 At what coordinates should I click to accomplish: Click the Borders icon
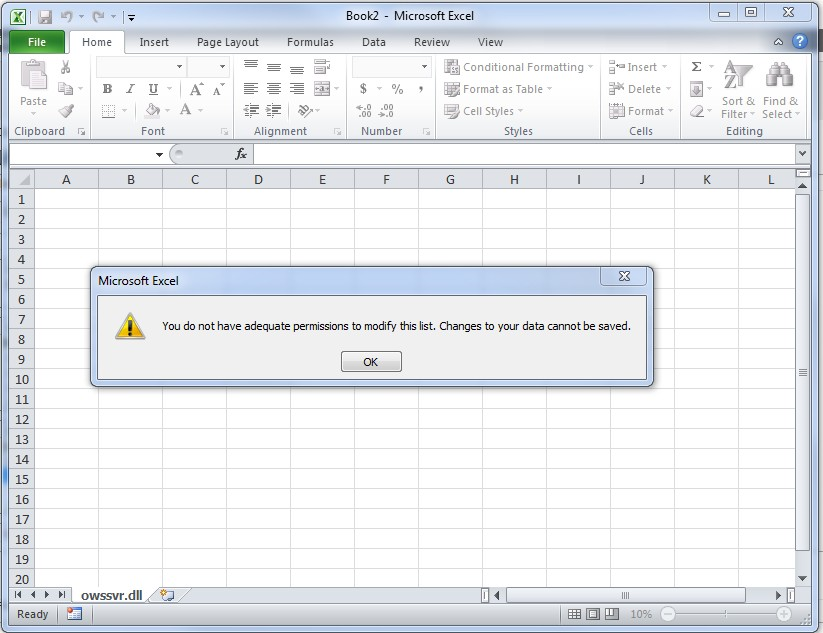[108, 111]
